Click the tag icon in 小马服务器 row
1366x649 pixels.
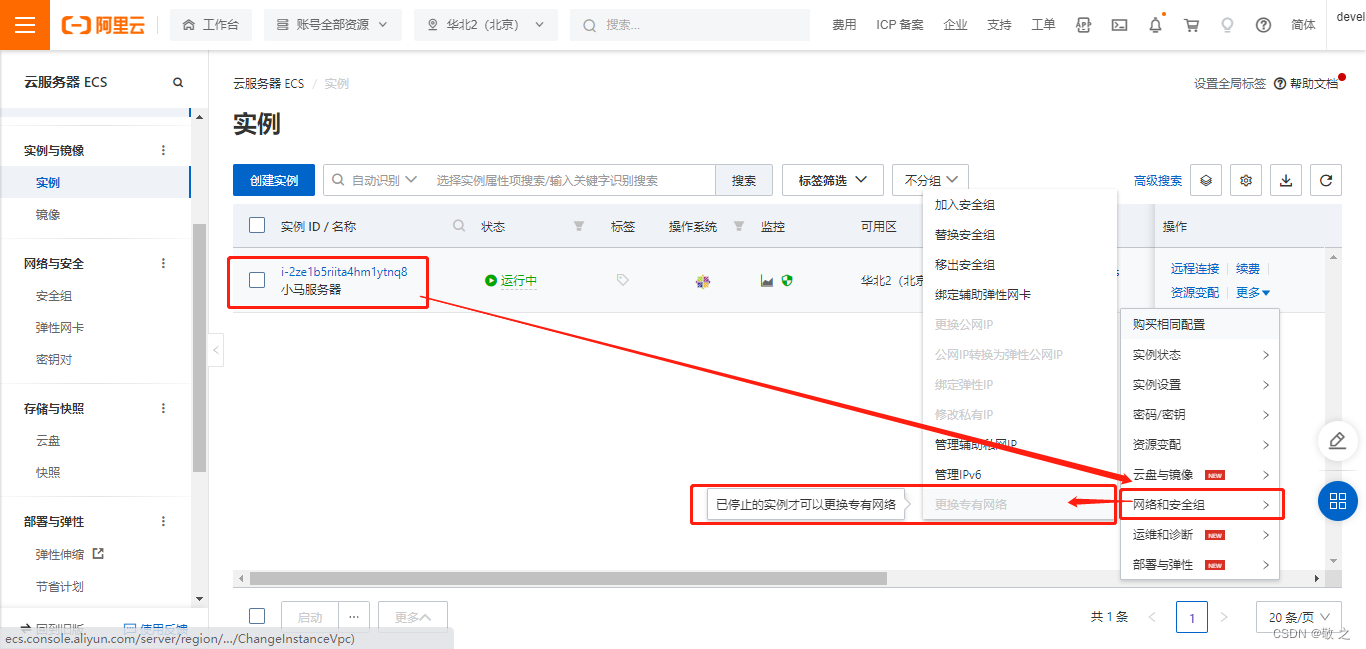[x=623, y=281]
